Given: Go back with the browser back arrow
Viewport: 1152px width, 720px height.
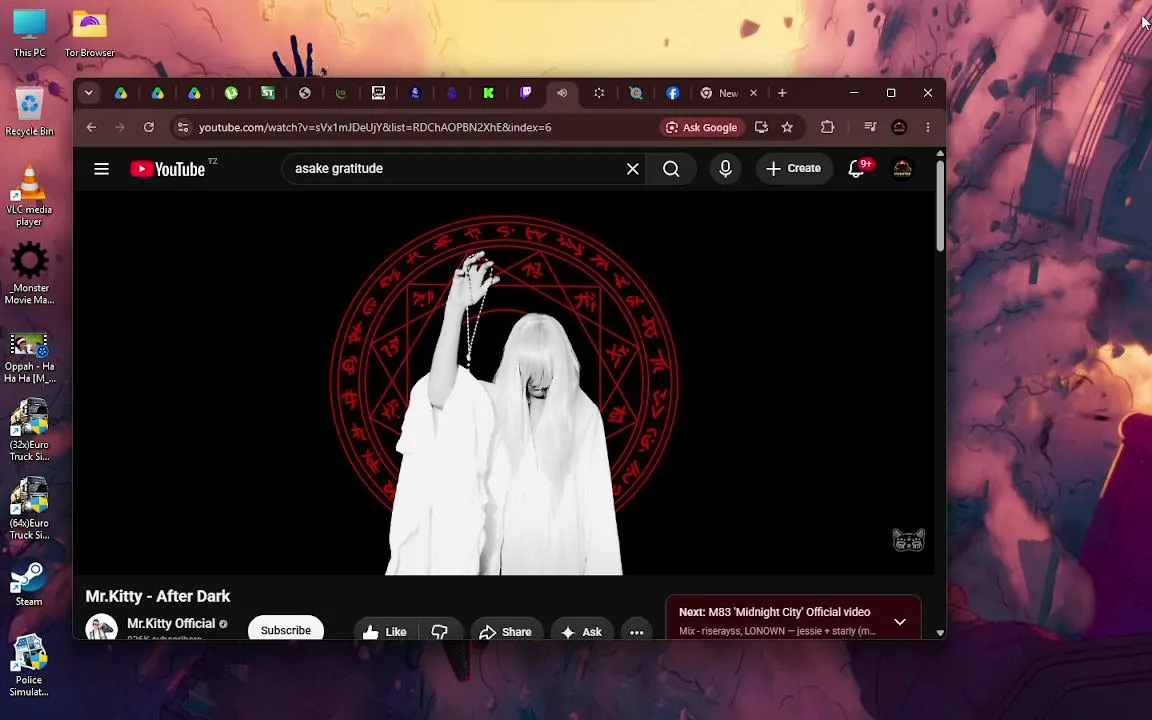Looking at the screenshot, I should point(91,127).
